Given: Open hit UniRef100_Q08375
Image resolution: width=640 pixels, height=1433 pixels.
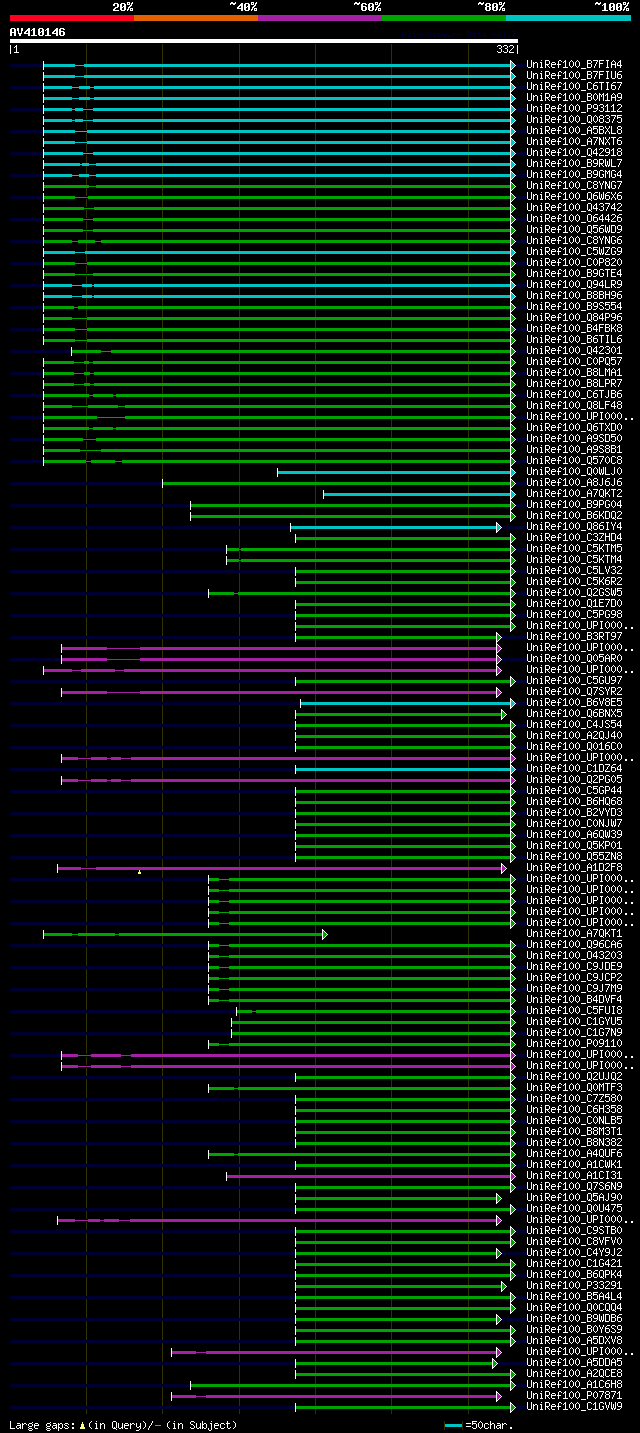Looking at the screenshot, I should (574, 119).
